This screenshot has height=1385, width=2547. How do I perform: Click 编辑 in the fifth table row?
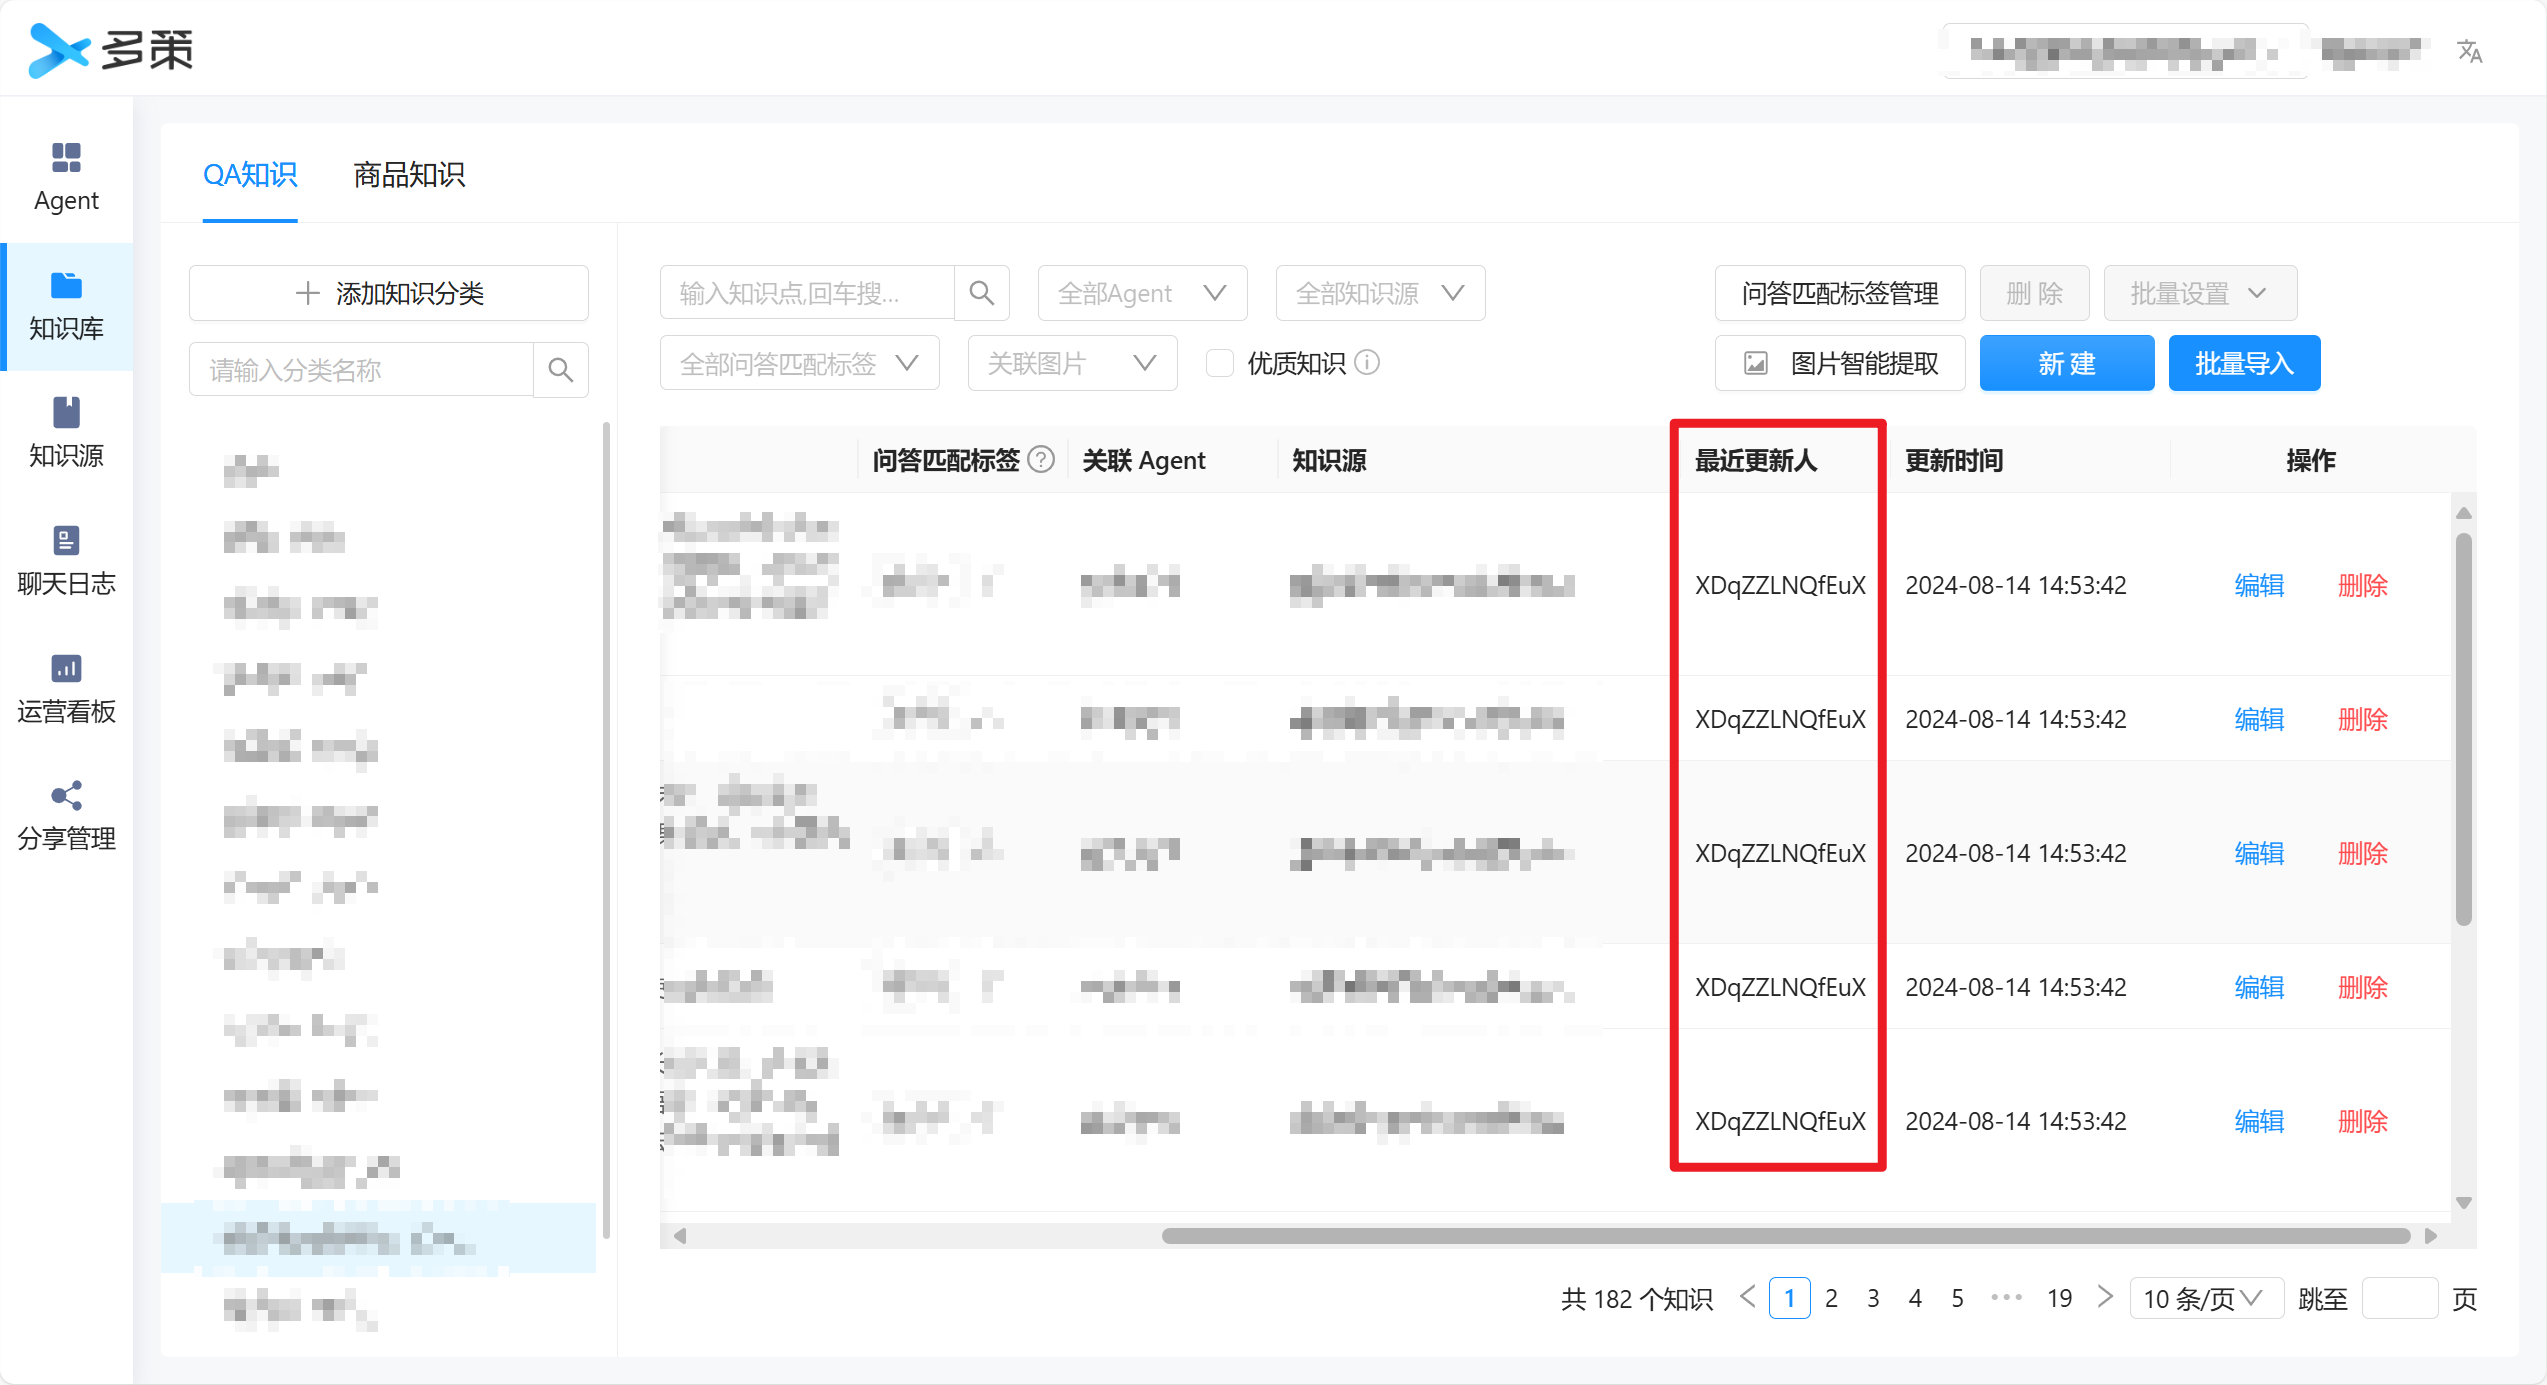click(2259, 1121)
